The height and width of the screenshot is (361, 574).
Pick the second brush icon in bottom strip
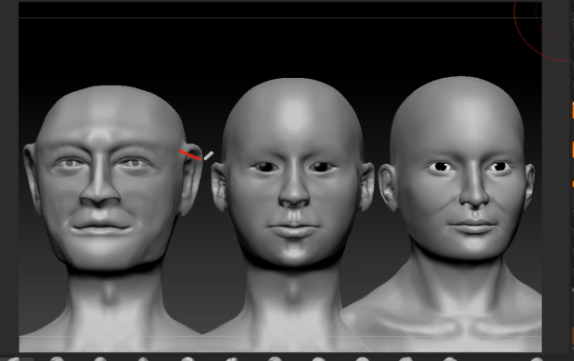(x=57, y=359)
